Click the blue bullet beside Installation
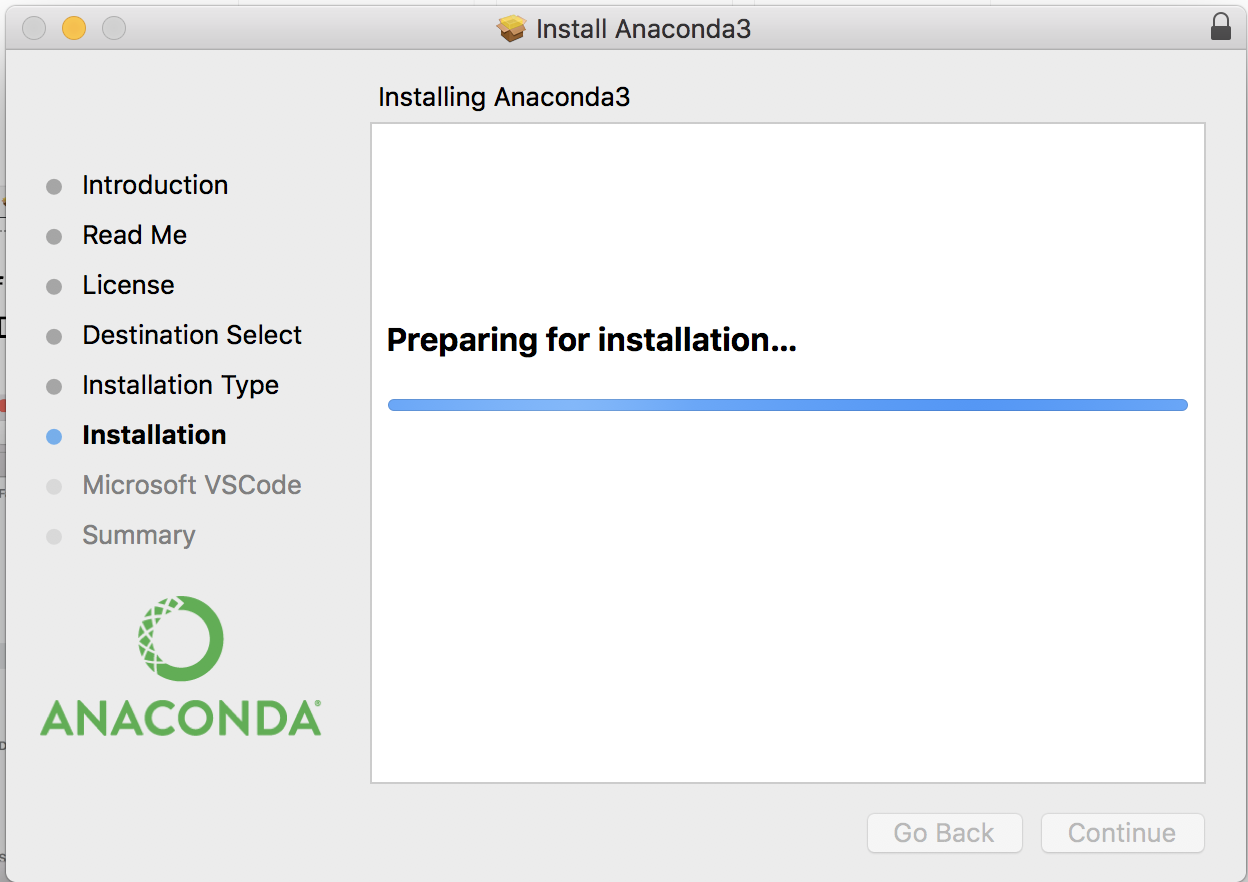Image resolution: width=1248 pixels, height=882 pixels. point(54,436)
